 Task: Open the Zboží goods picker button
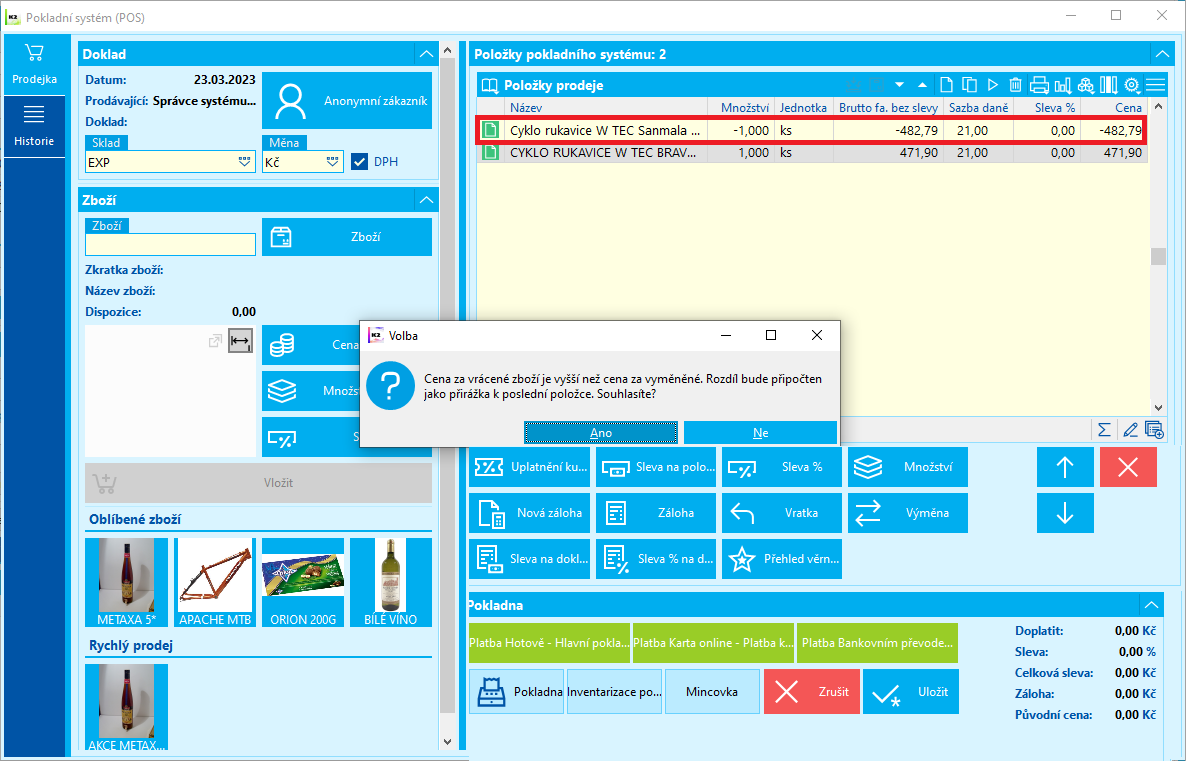[x=347, y=237]
